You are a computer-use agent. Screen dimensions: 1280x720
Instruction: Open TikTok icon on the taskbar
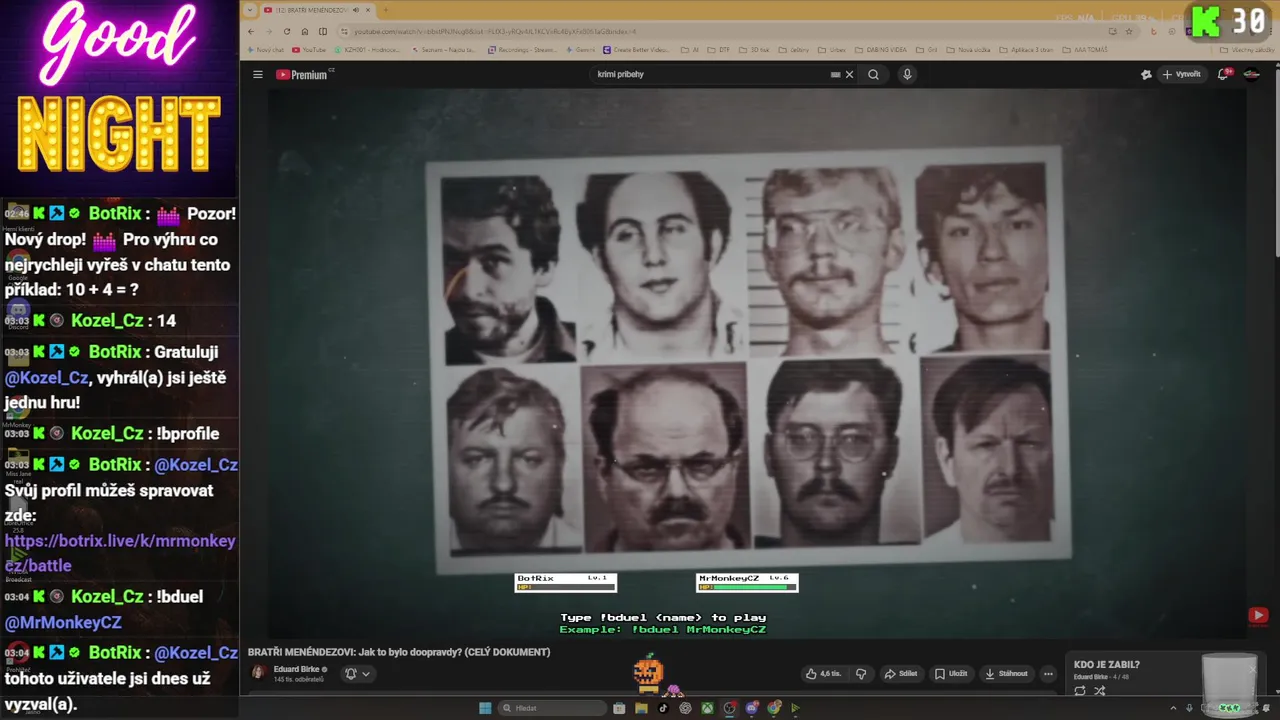pyautogui.click(x=663, y=708)
